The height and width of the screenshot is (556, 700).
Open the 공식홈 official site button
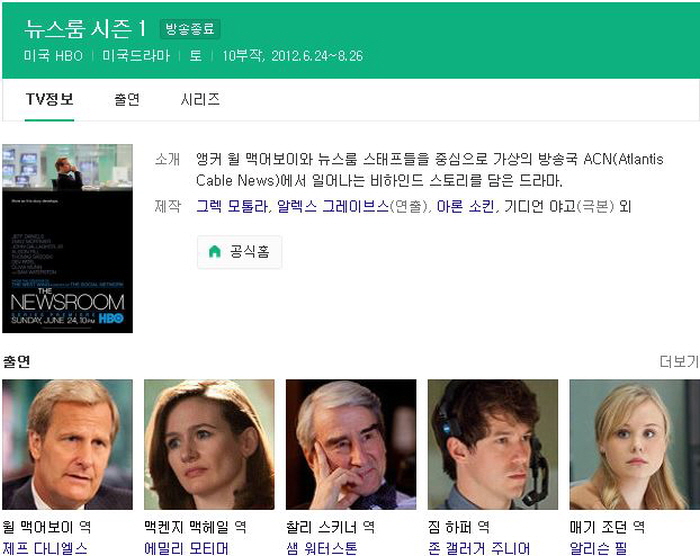pos(239,252)
